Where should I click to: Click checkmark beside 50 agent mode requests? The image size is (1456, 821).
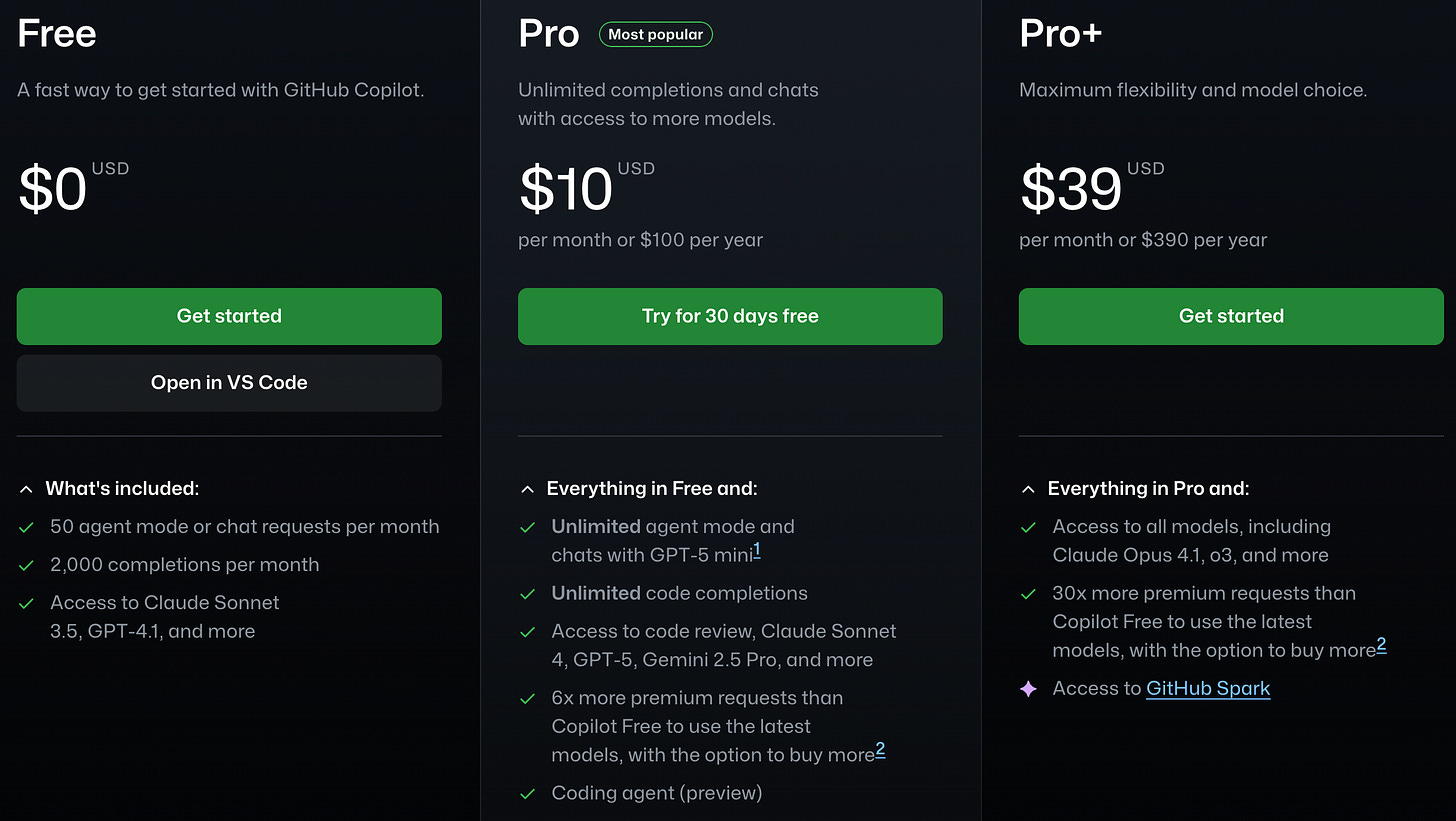click(27, 527)
